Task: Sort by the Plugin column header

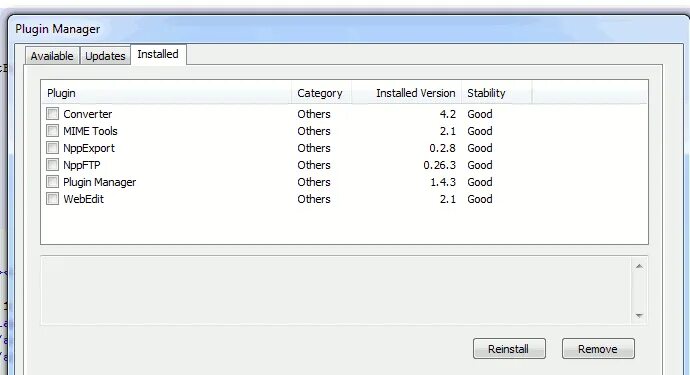Action: (x=166, y=93)
